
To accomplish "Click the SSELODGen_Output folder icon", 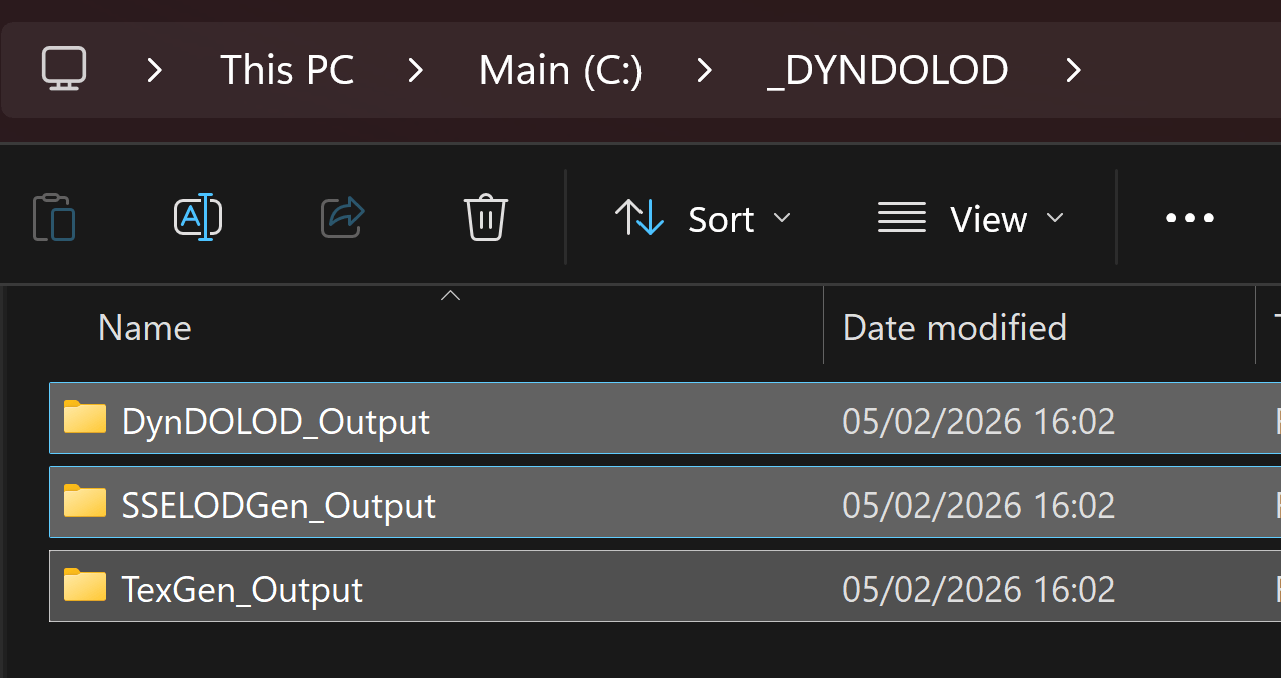I will point(85,502).
